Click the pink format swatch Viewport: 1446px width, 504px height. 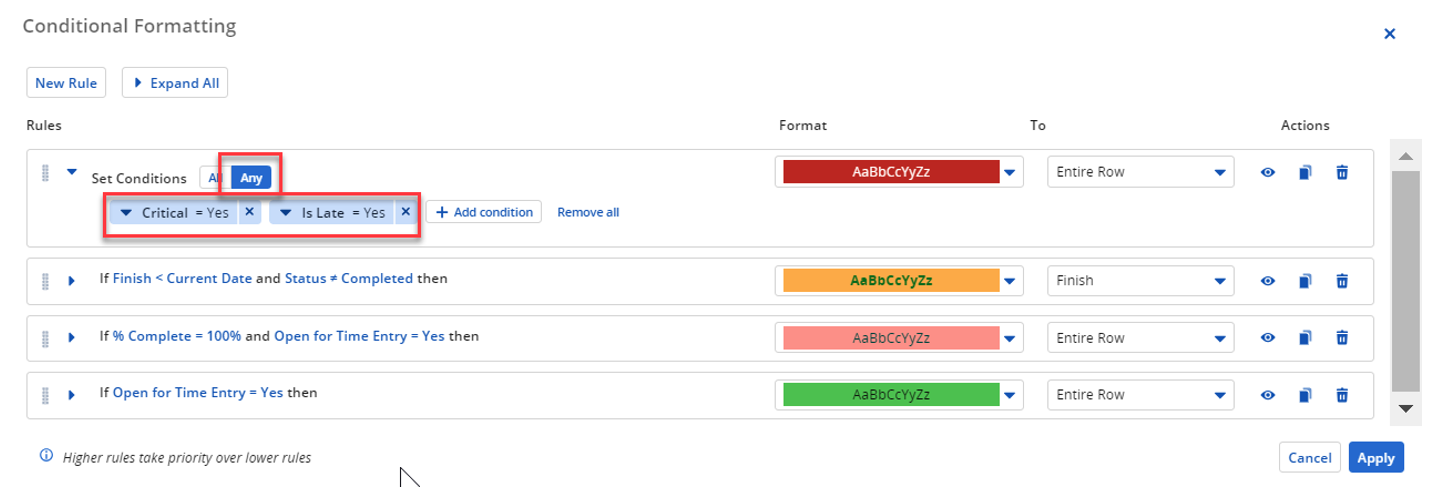point(891,338)
